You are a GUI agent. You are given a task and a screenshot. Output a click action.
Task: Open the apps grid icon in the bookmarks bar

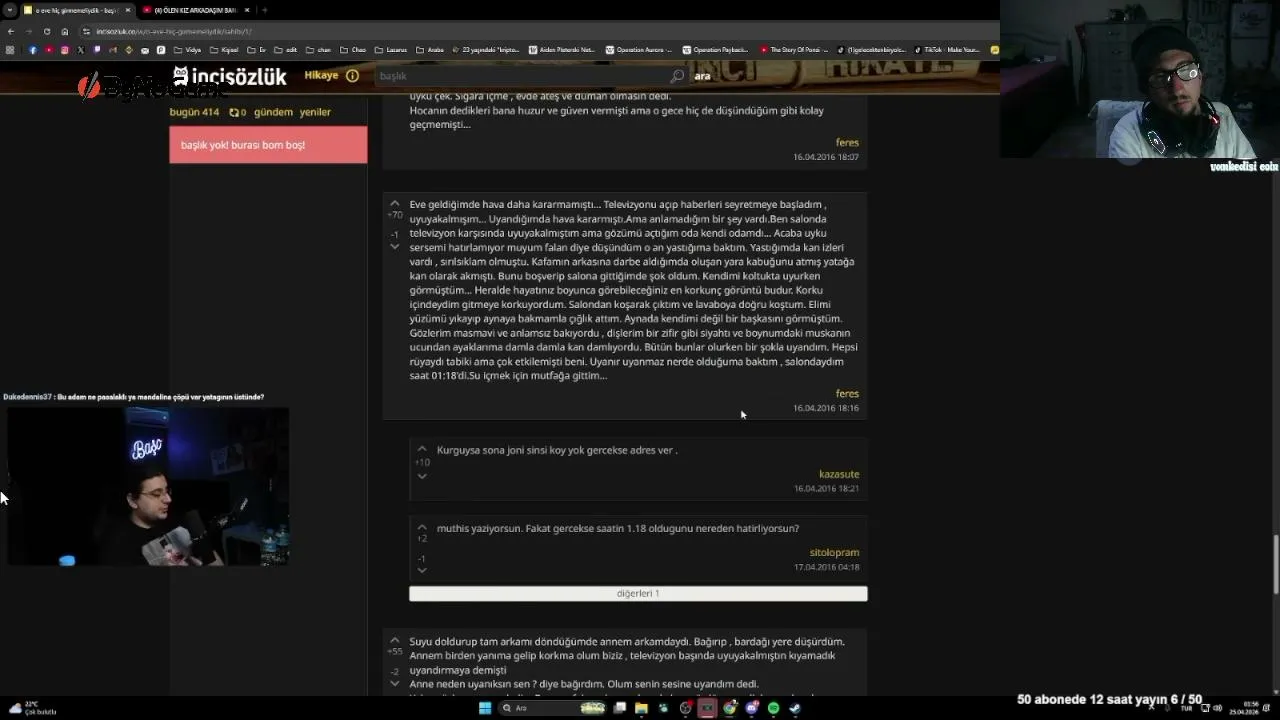point(10,50)
